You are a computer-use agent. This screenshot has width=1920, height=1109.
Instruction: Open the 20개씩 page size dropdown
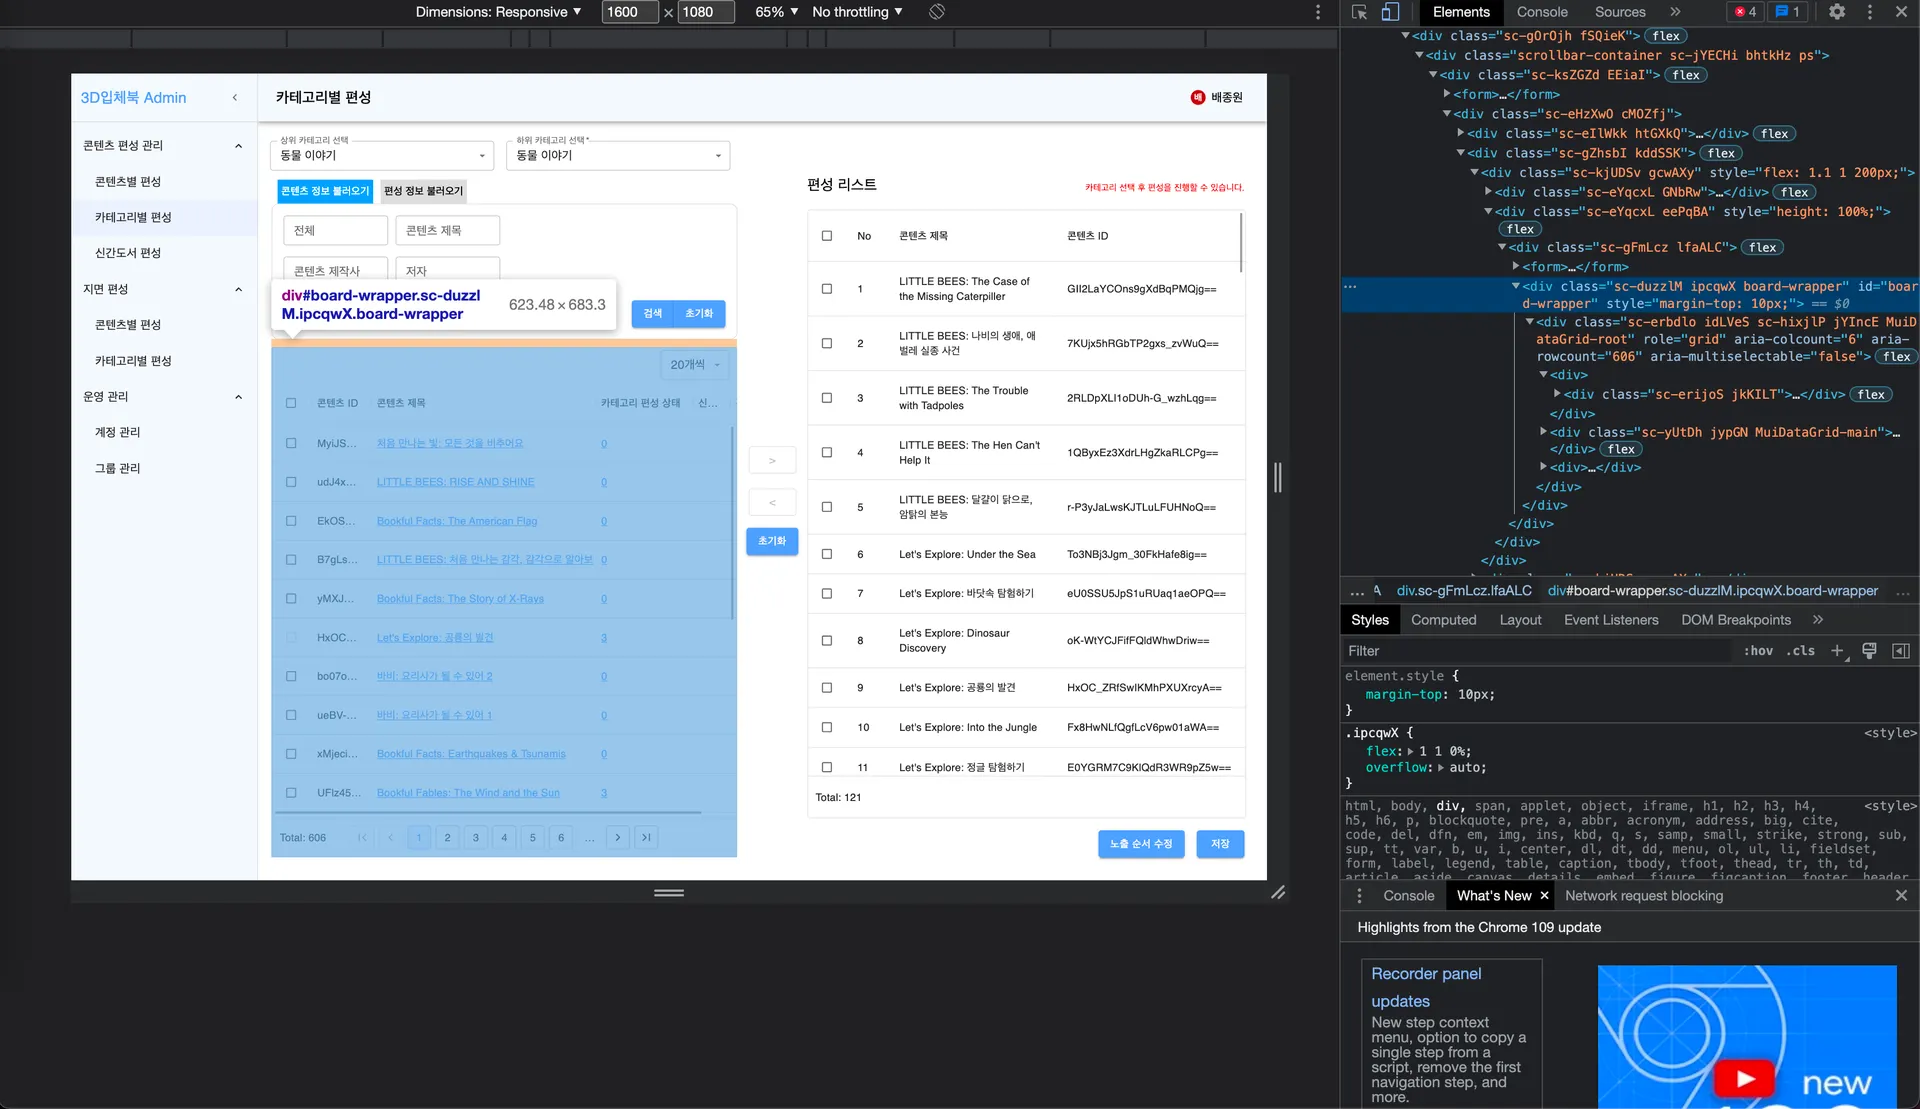point(694,365)
